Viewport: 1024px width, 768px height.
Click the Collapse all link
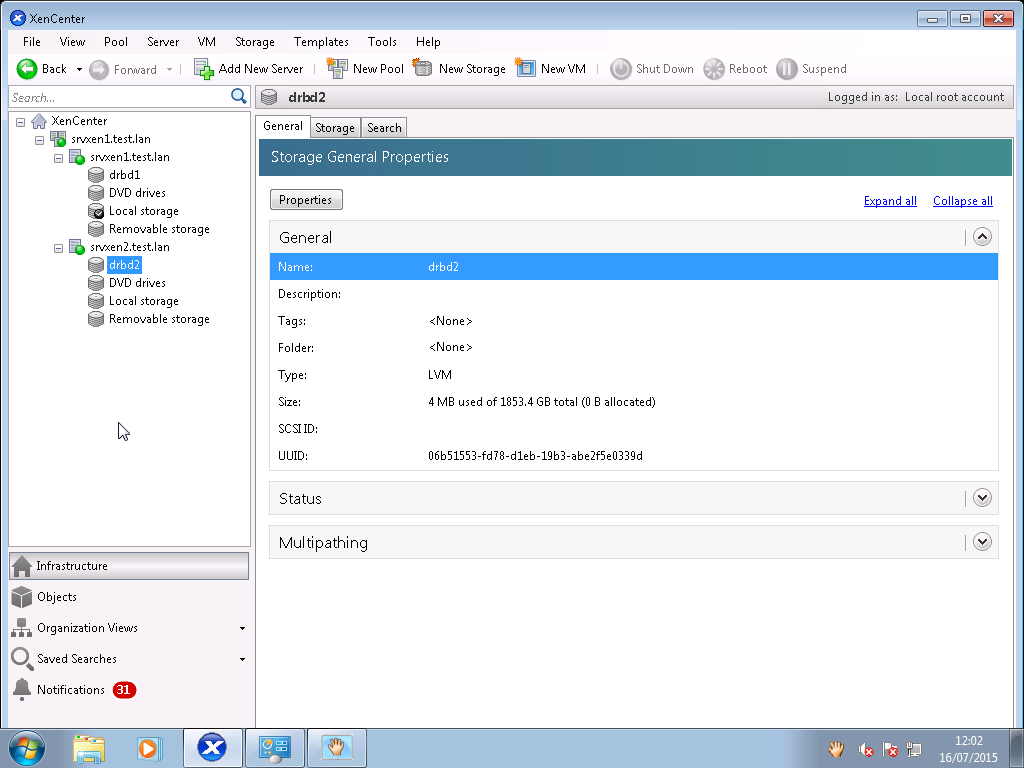click(963, 201)
